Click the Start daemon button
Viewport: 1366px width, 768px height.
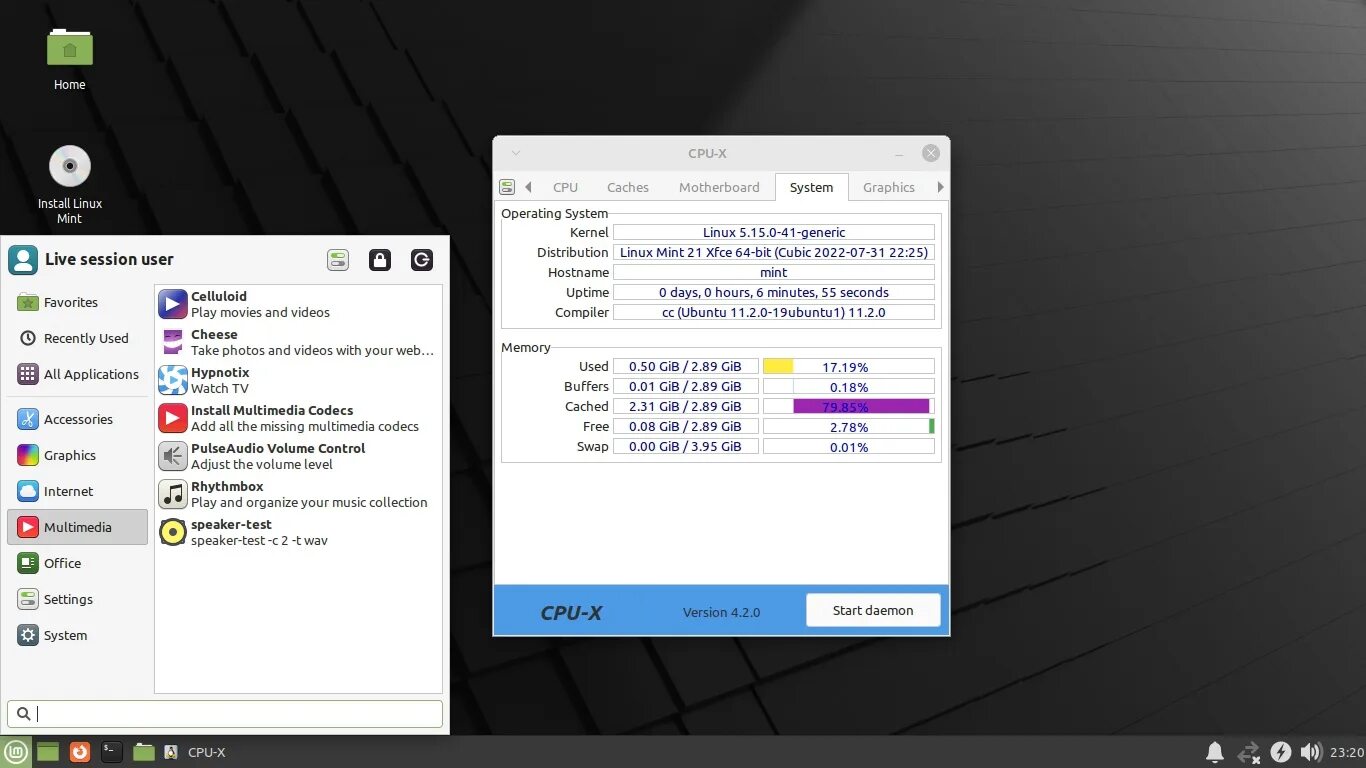click(x=873, y=610)
